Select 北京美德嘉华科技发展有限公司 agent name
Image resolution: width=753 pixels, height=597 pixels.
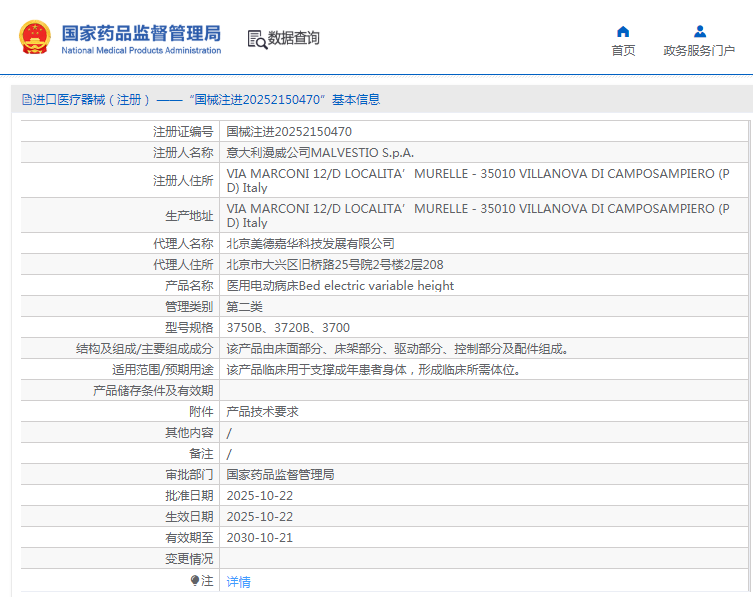pyautogui.click(x=310, y=244)
